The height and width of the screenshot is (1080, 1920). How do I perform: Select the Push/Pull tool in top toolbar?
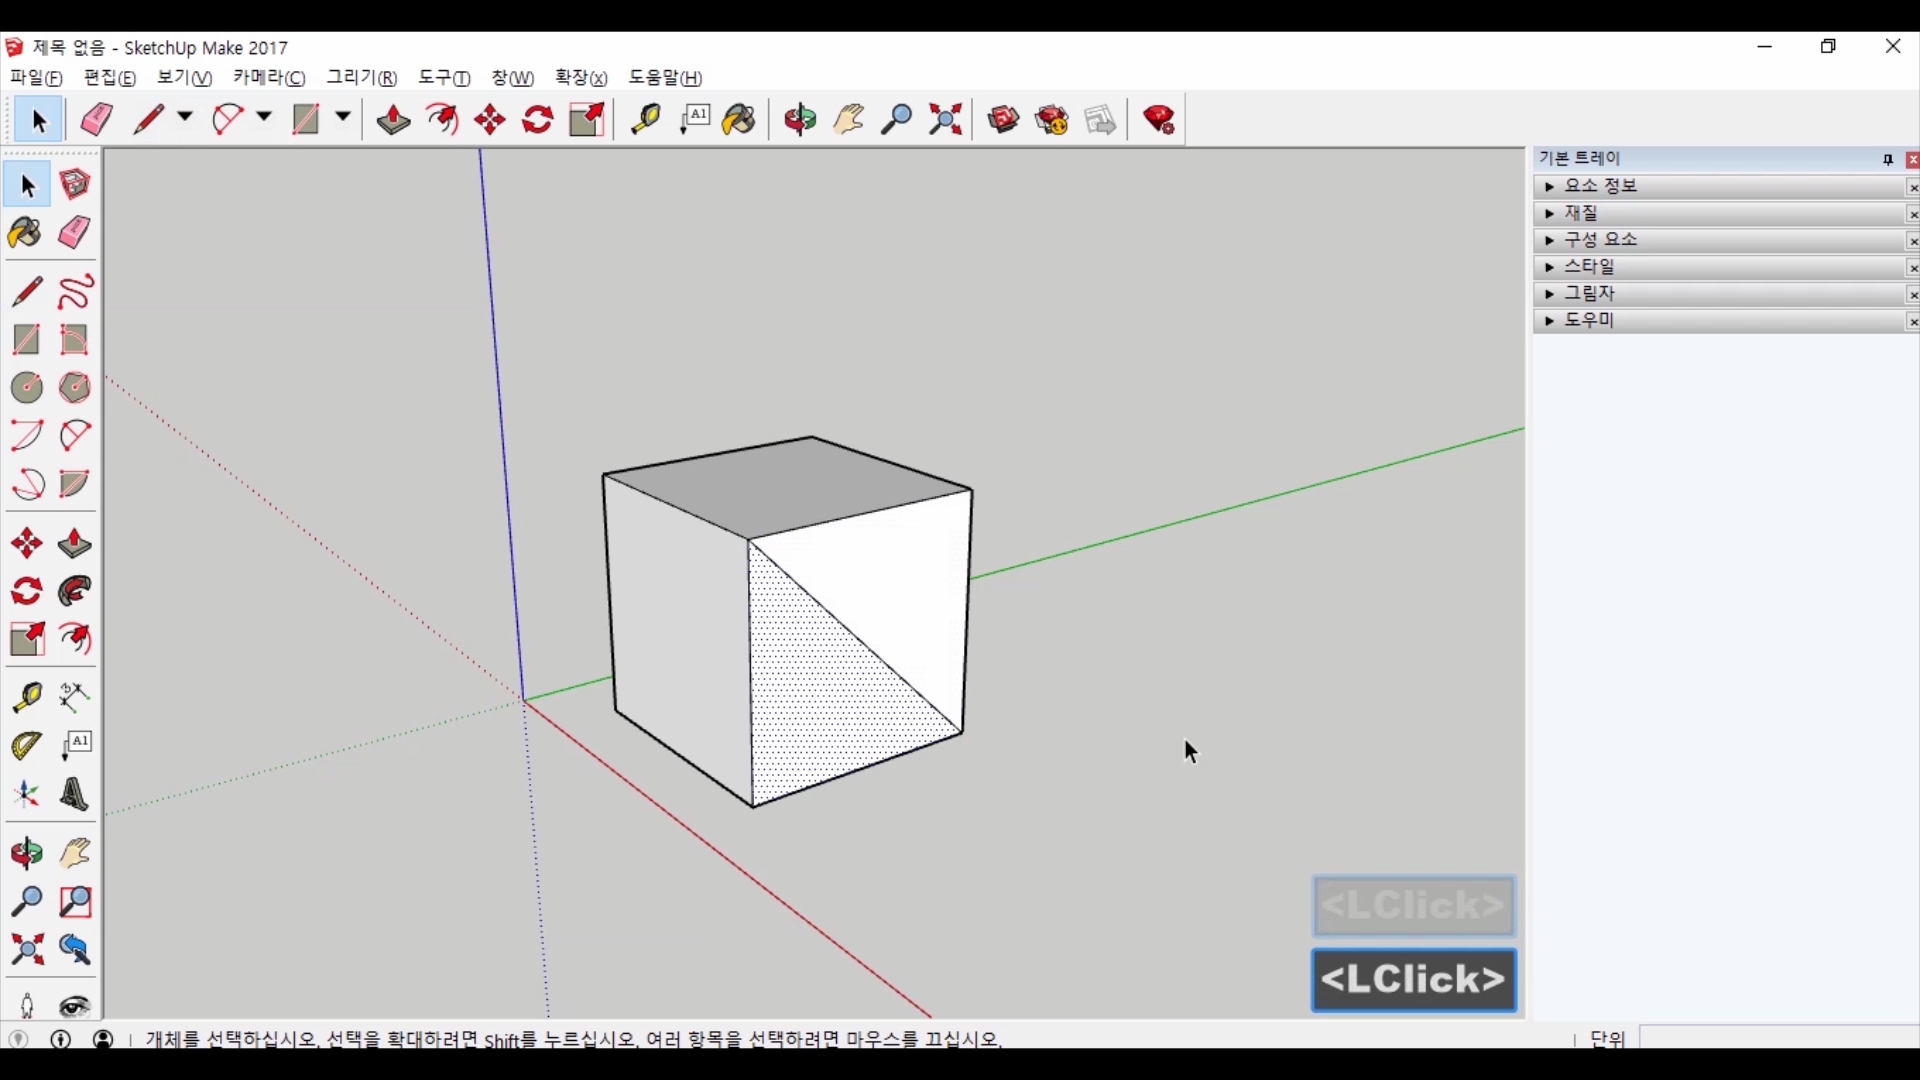[393, 120]
